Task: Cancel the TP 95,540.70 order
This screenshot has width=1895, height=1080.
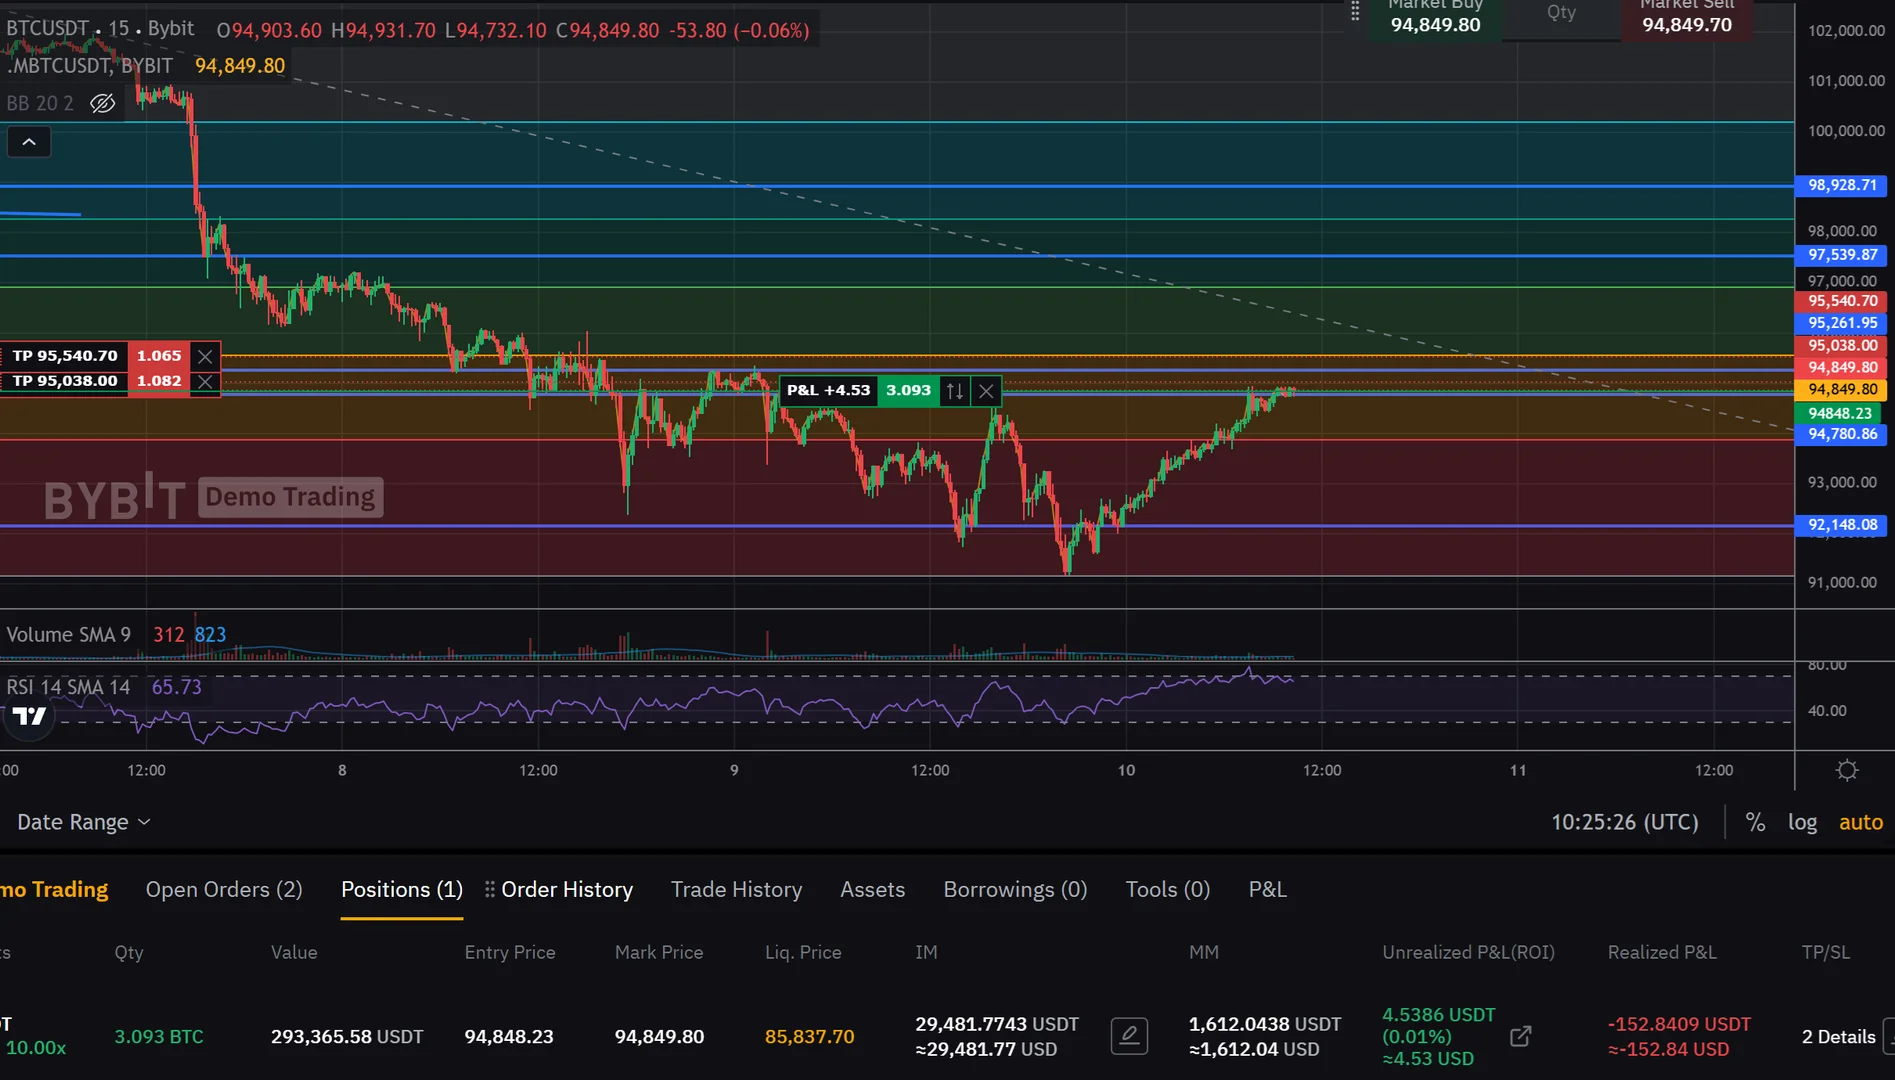Action: coord(205,356)
